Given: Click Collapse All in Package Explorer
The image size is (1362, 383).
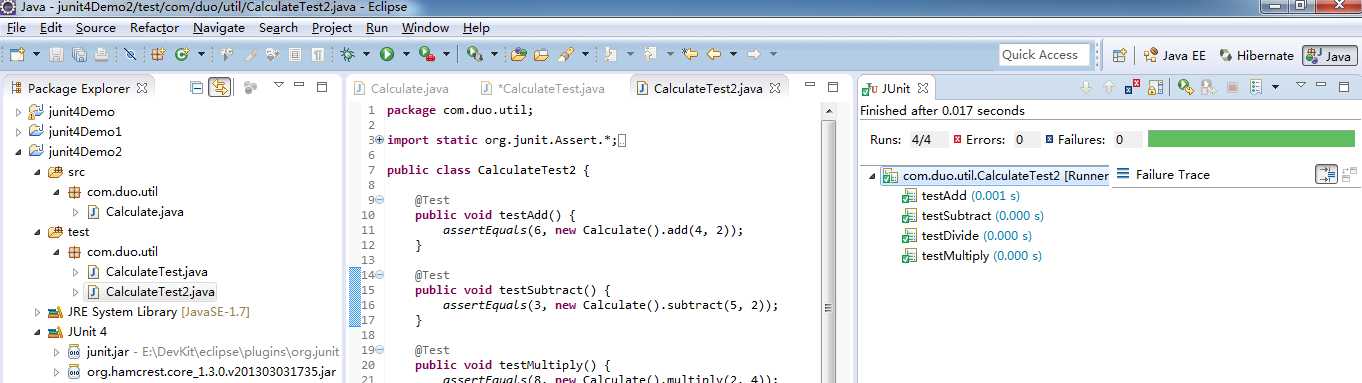Looking at the screenshot, I should pos(196,88).
